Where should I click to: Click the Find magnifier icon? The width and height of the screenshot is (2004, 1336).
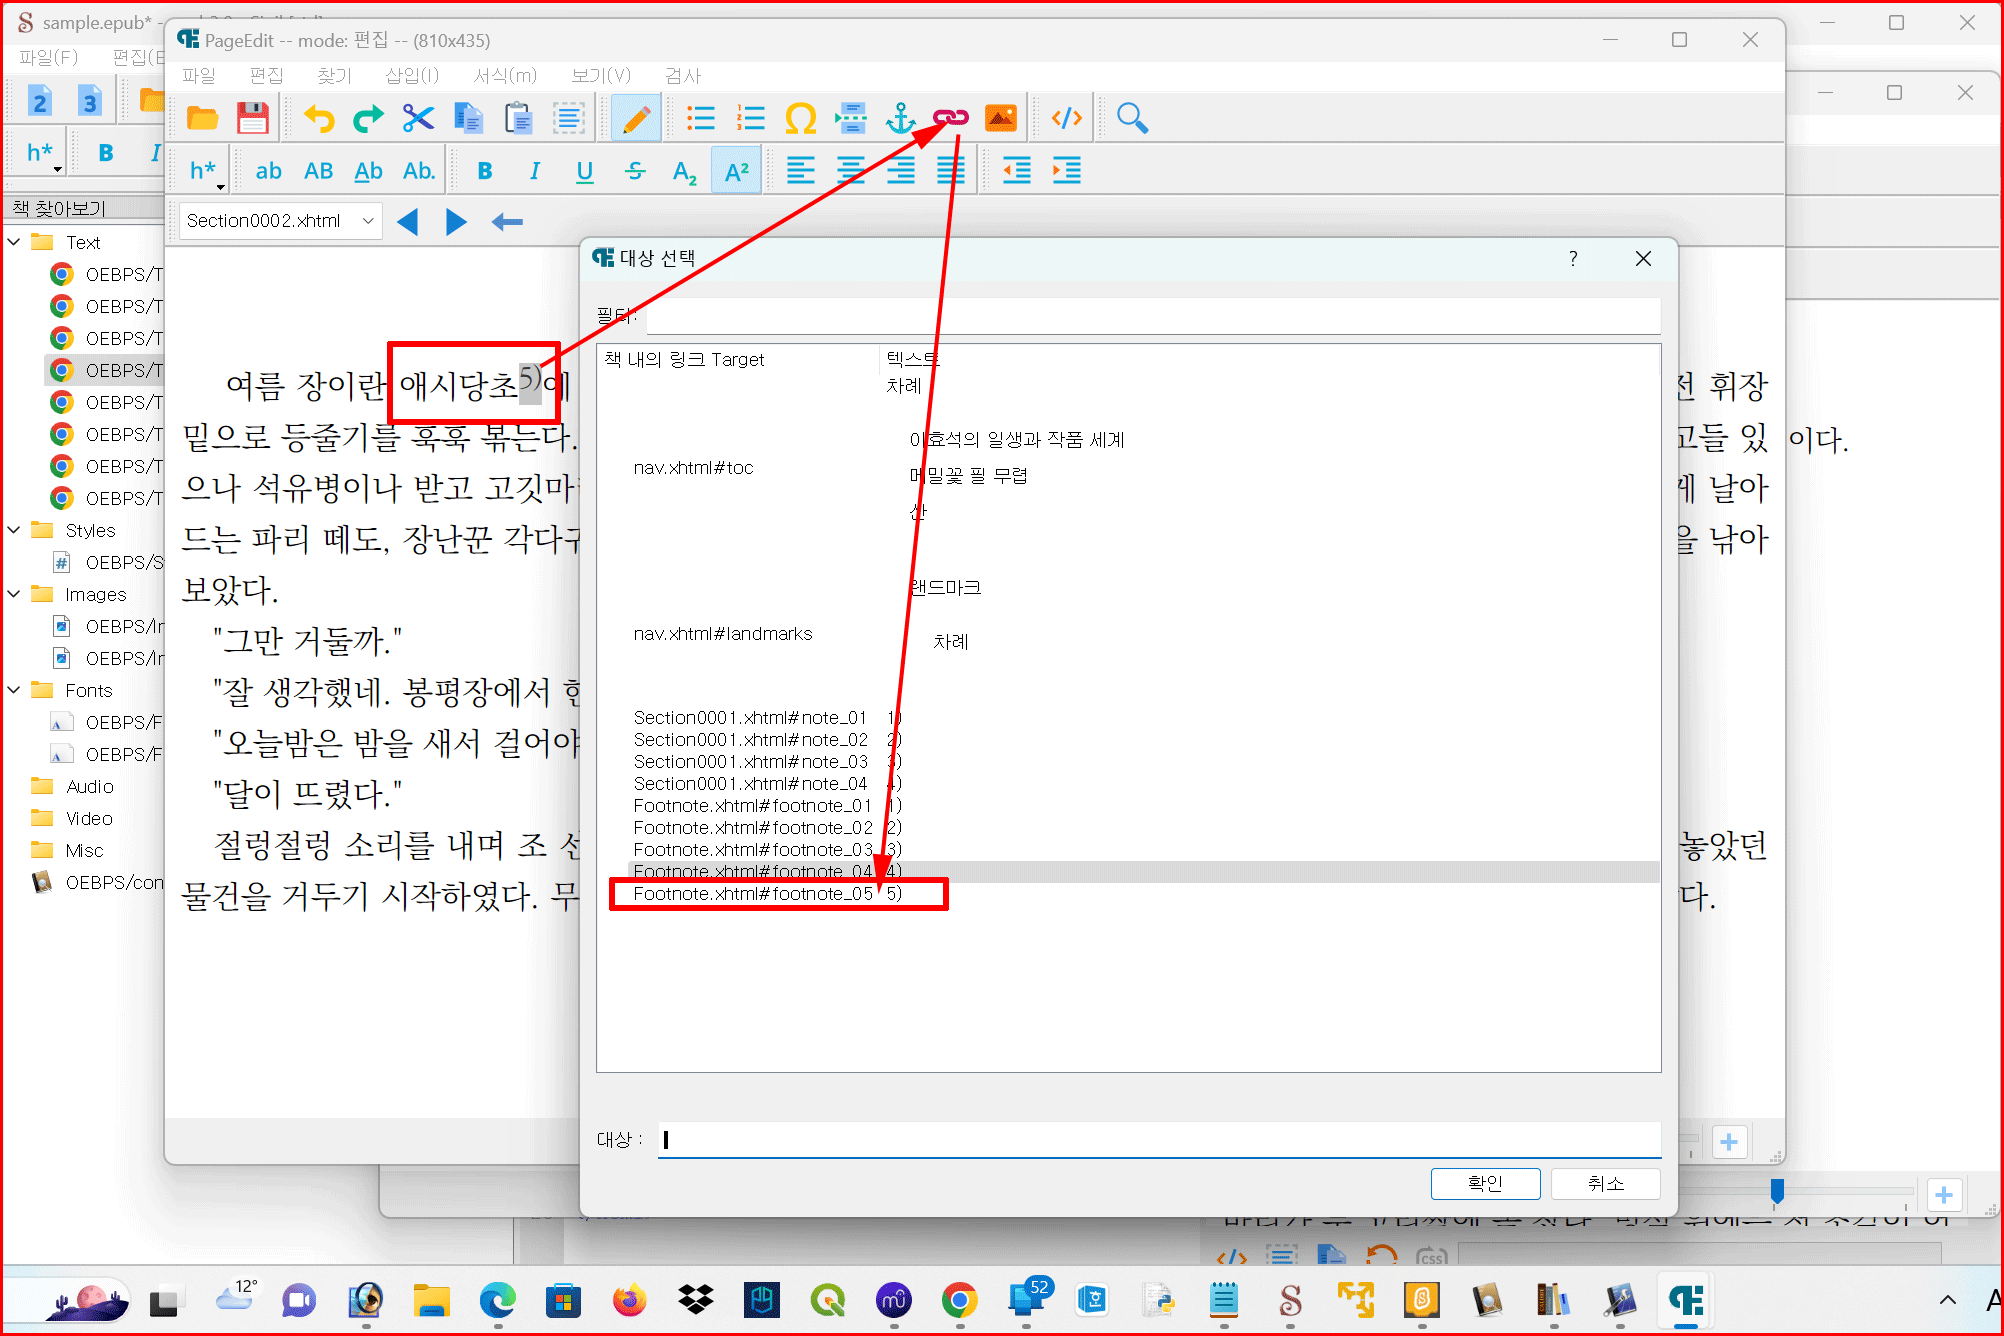pos(1132,118)
